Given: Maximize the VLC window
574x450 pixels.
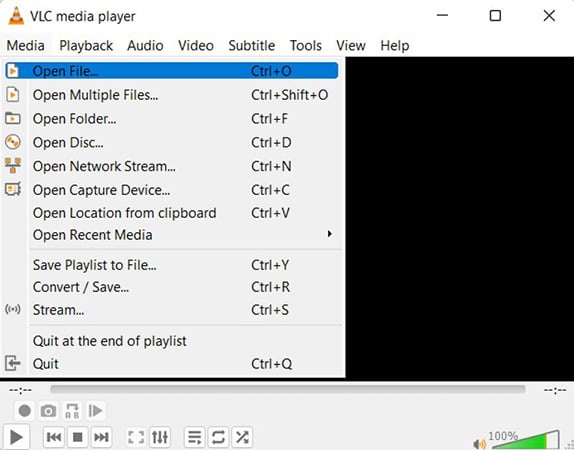Looking at the screenshot, I should click(x=495, y=16).
